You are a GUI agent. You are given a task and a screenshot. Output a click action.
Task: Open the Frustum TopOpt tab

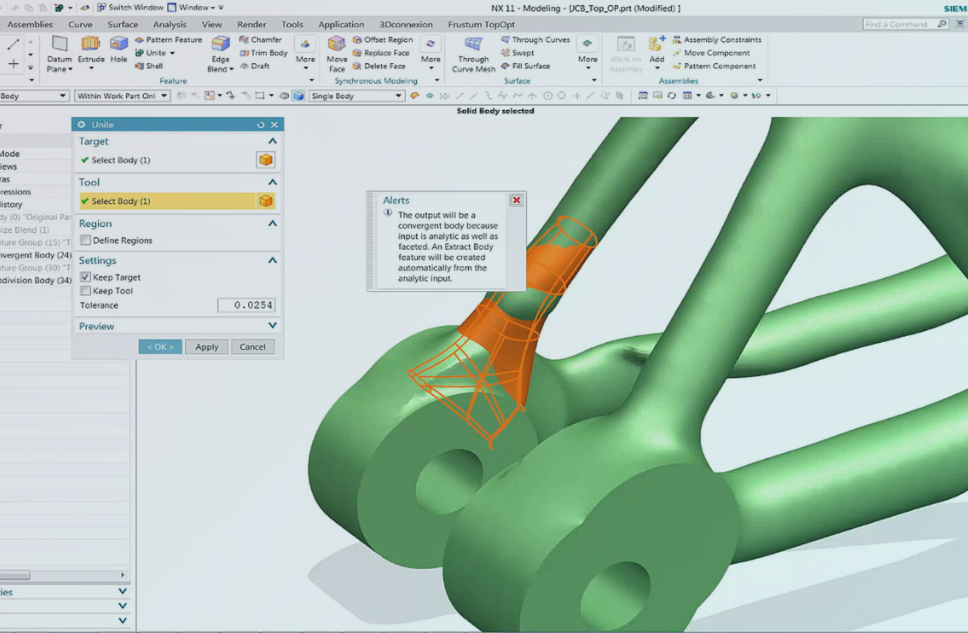coord(481,24)
